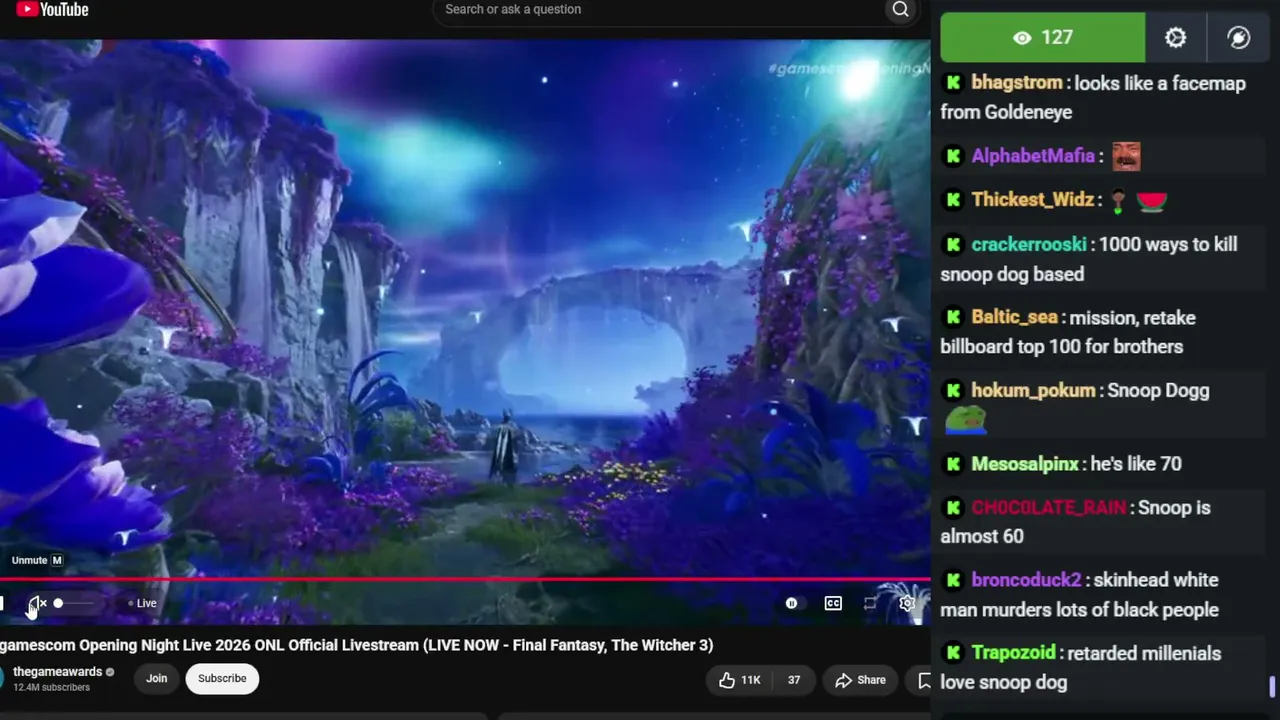
Task: Dislike the video showing 37
Action: coord(794,680)
